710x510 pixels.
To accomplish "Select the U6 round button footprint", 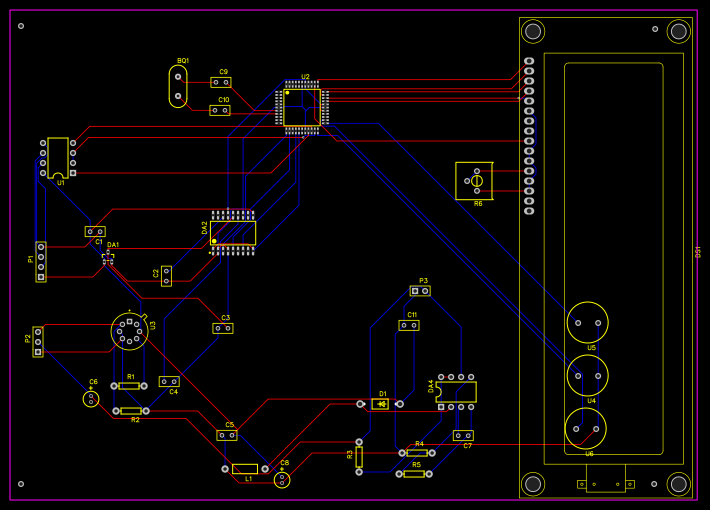I will 586,428.
